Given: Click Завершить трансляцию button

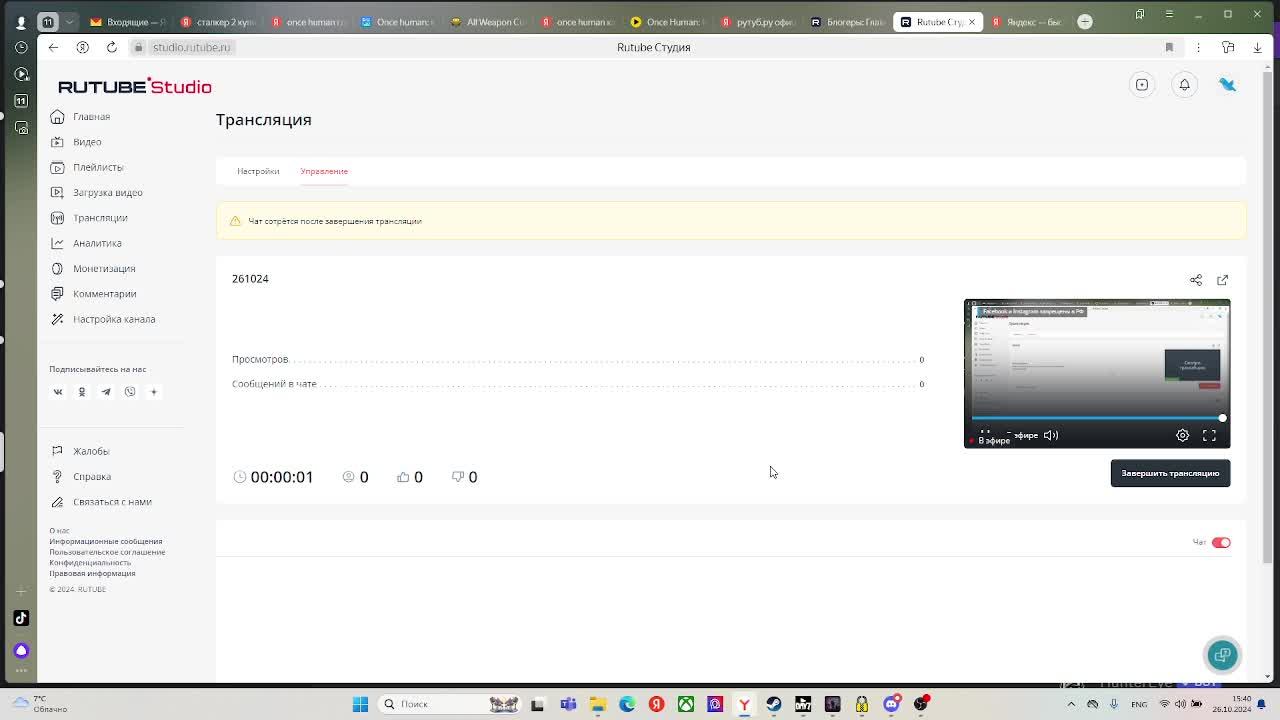Looking at the screenshot, I should (x=1170, y=473).
